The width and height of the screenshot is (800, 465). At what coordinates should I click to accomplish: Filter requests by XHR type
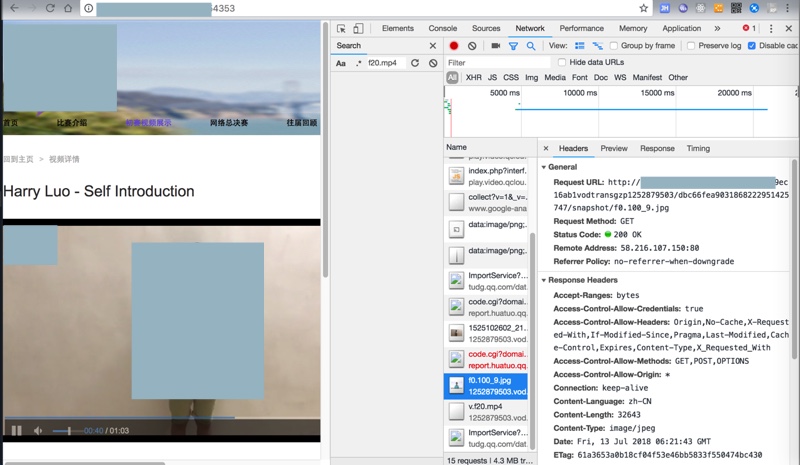pos(473,77)
